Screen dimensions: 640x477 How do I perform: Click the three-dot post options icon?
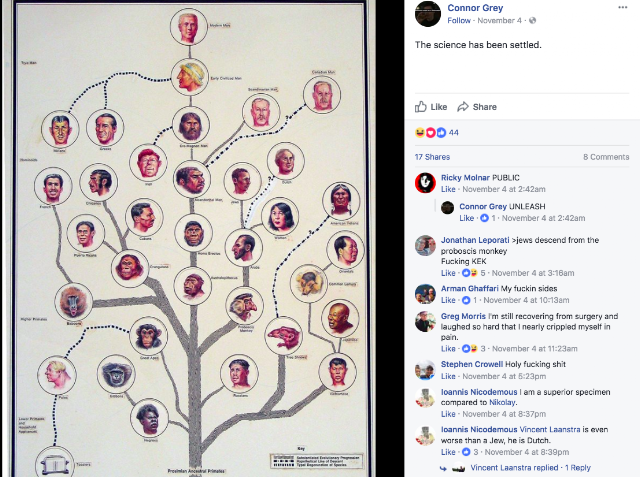(x=622, y=7)
